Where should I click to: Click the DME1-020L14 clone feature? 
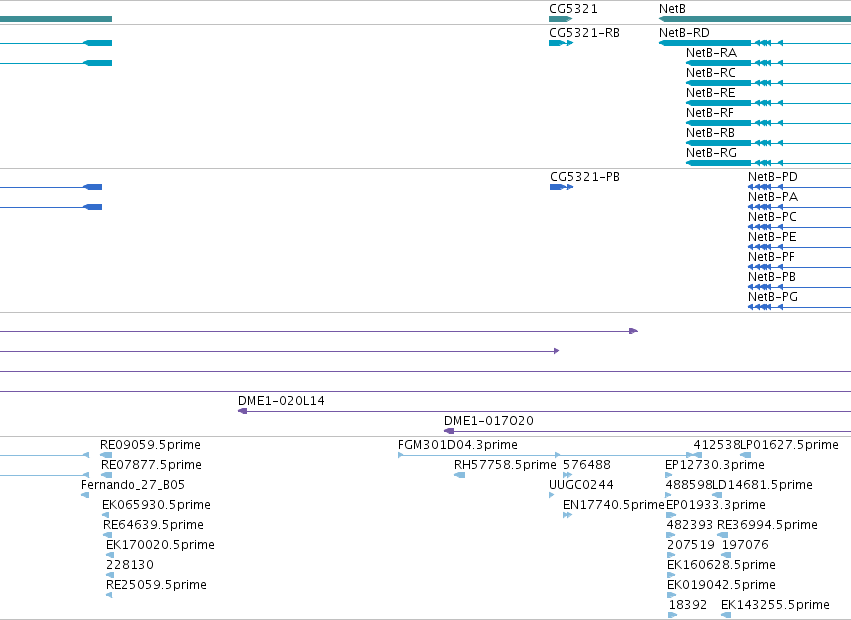544,411
